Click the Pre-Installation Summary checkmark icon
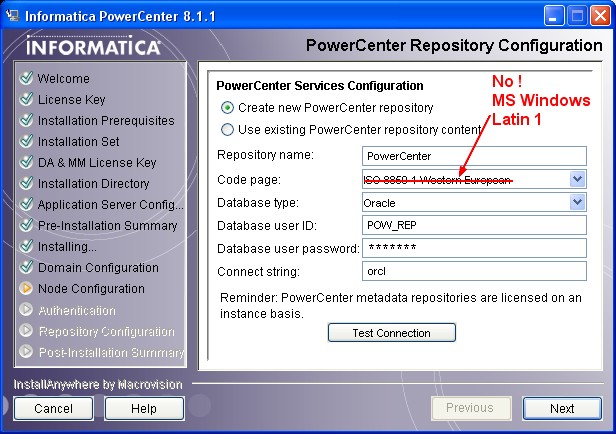The height and width of the screenshot is (434, 616). tap(26, 225)
